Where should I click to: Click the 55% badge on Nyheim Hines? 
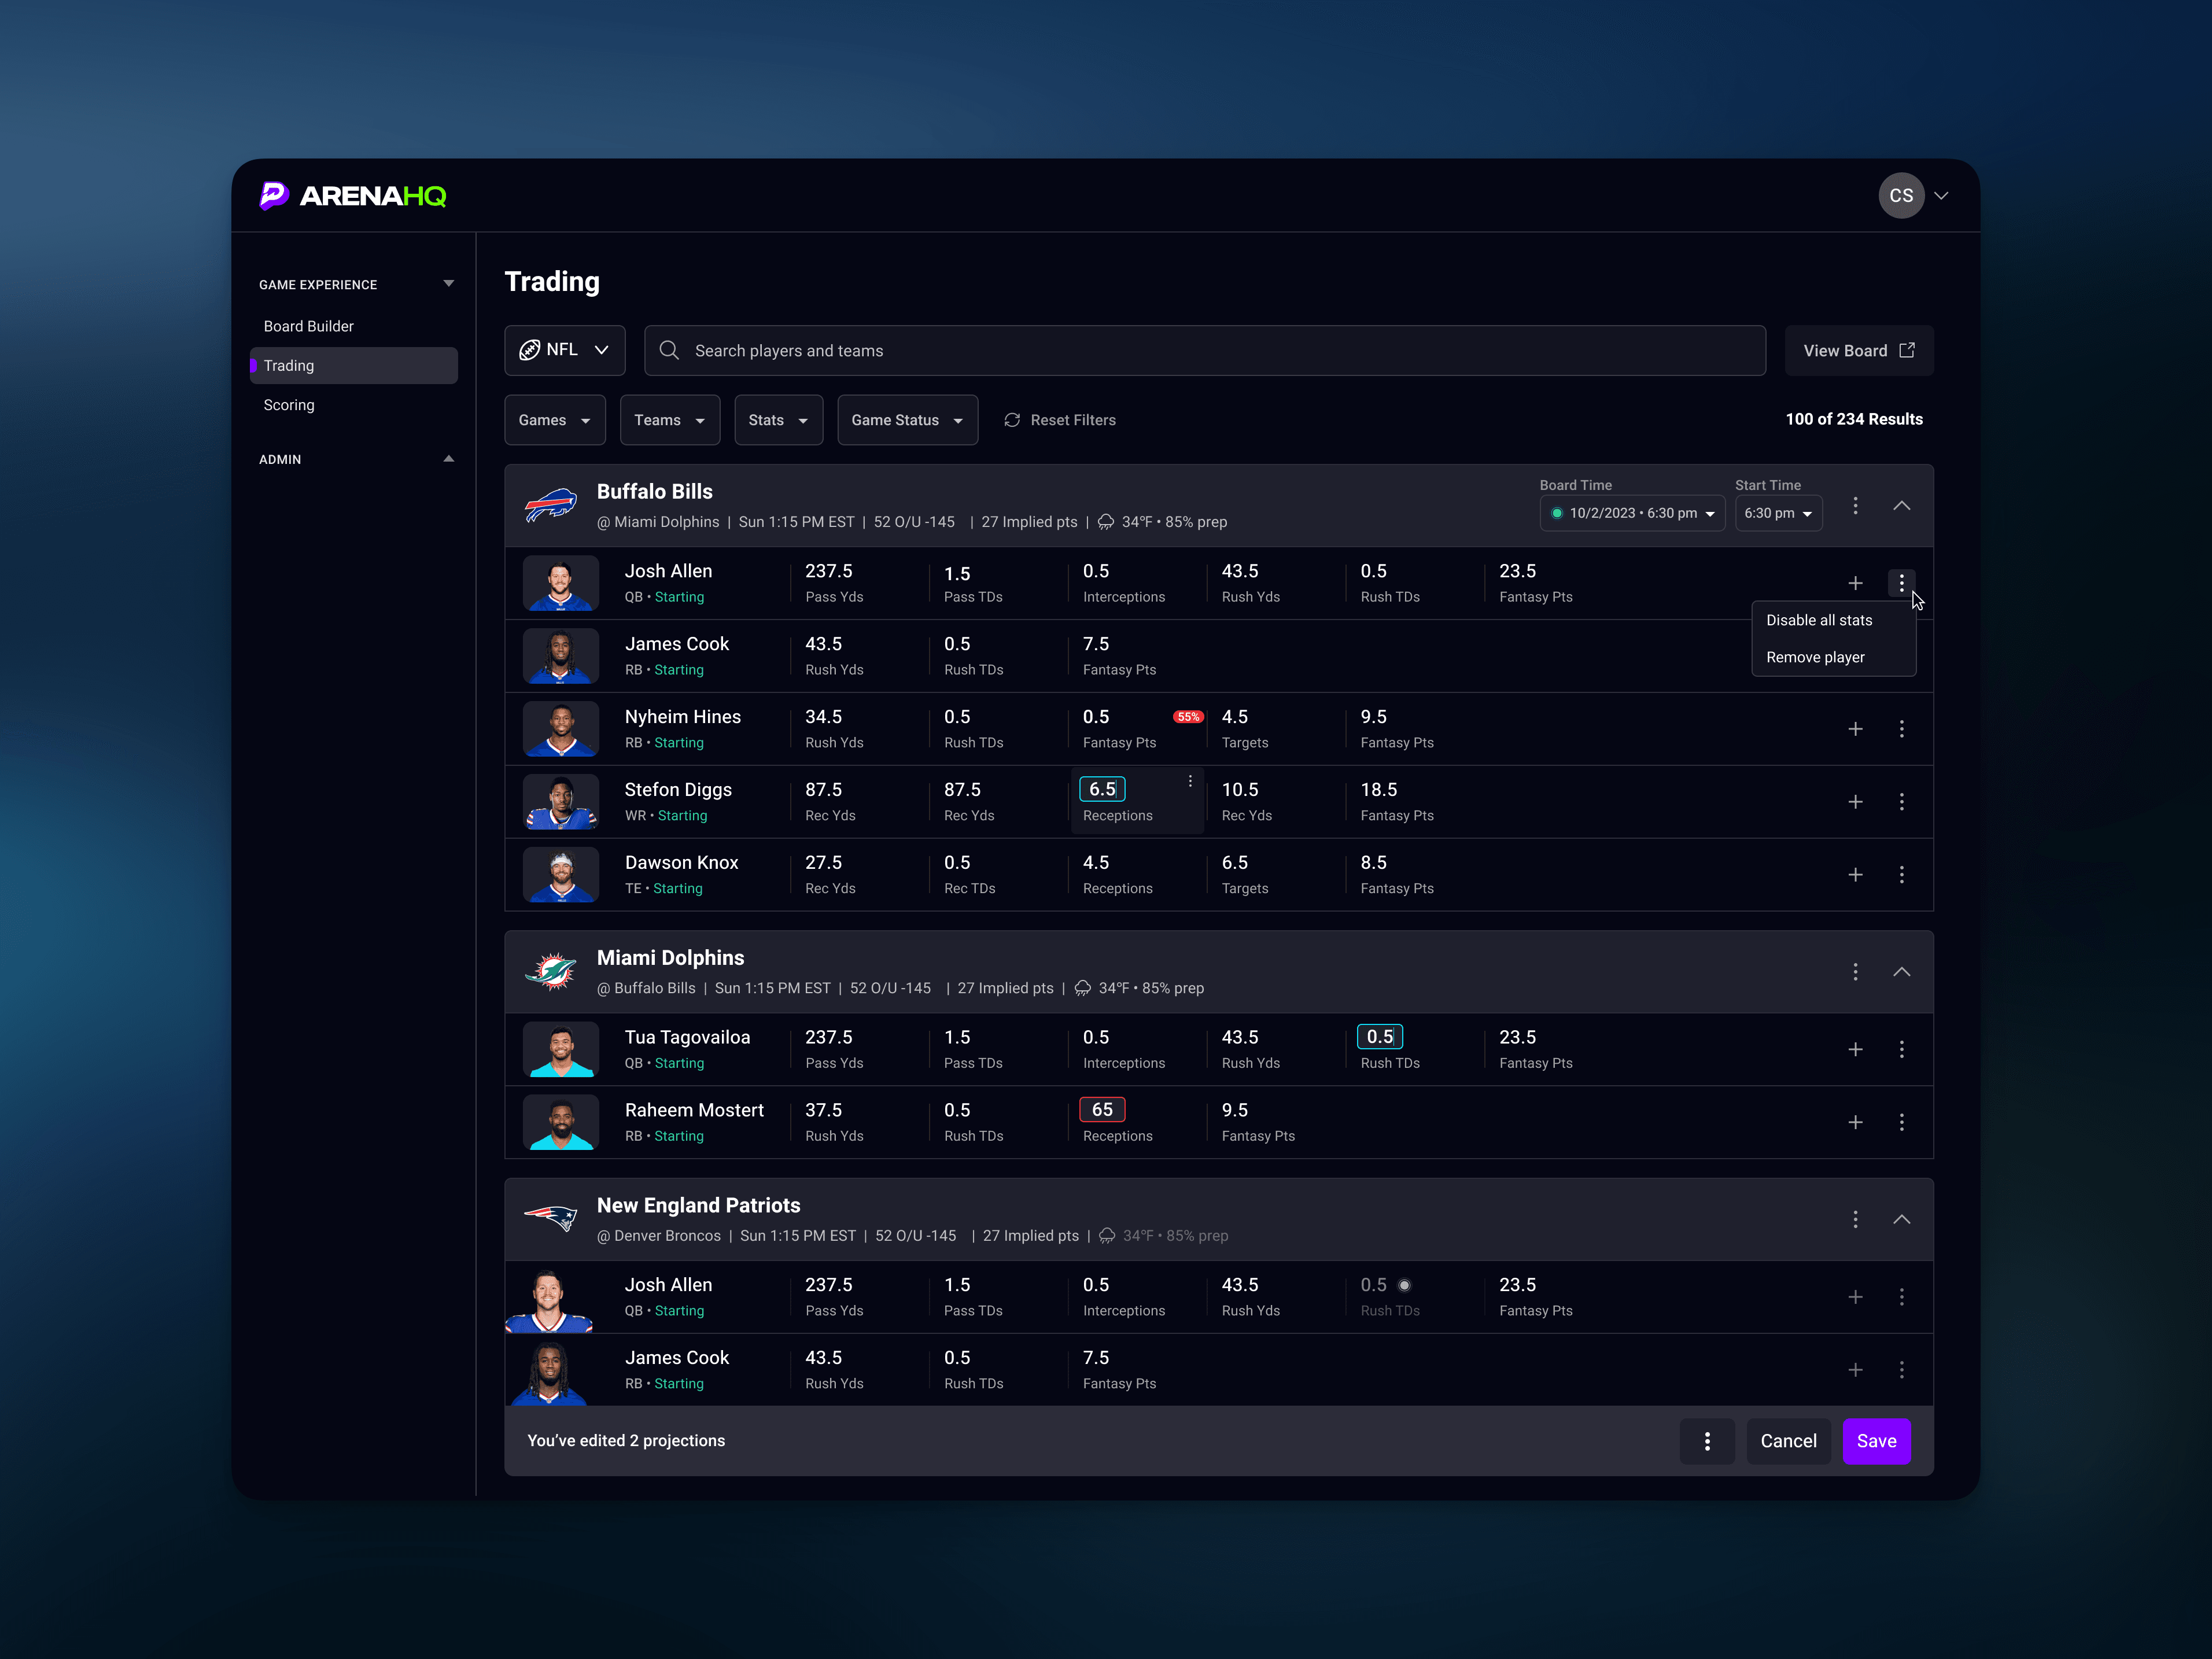pyautogui.click(x=1188, y=717)
